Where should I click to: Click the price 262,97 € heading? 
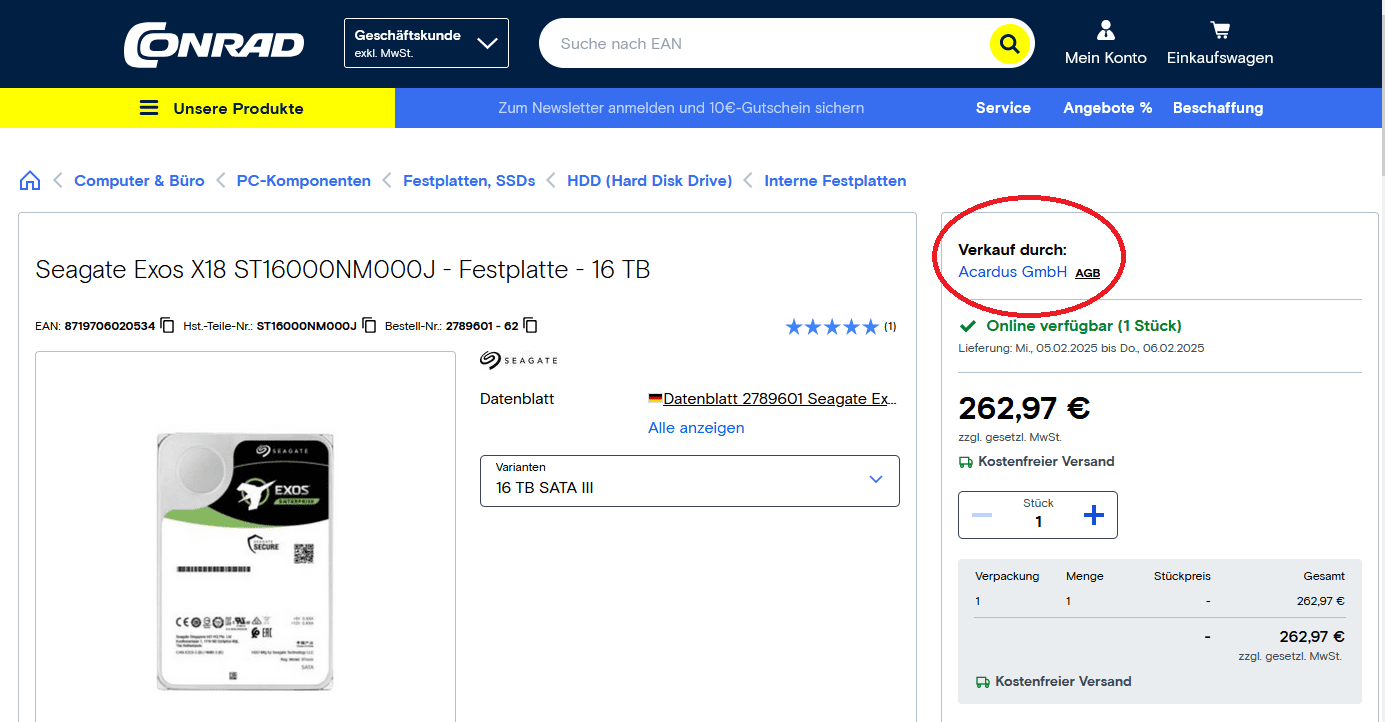pos(1024,408)
